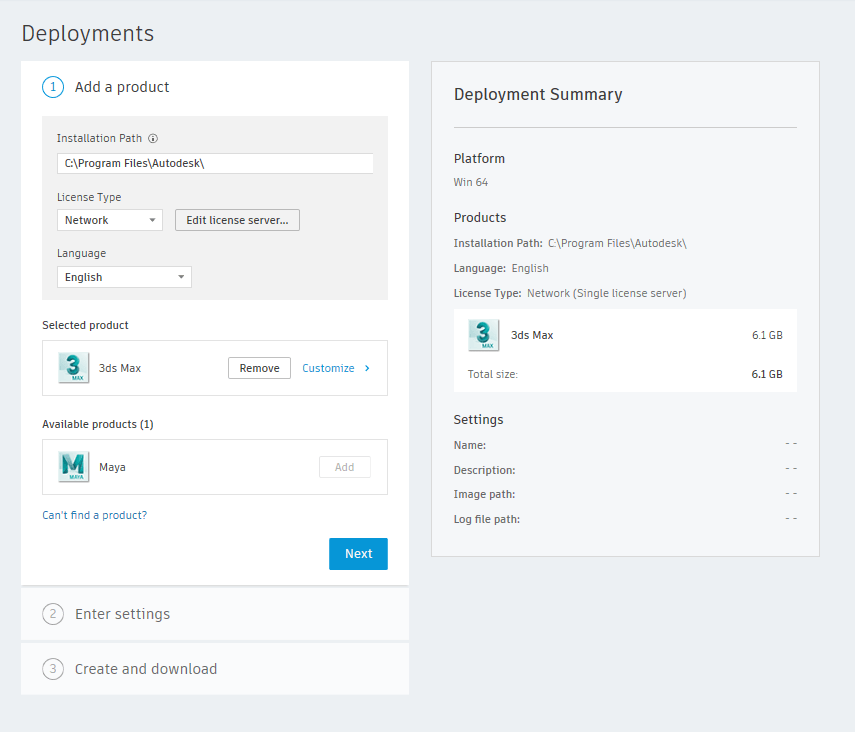855x732 pixels.
Task: Open the License Type dropdown
Action: [x=110, y=220]
